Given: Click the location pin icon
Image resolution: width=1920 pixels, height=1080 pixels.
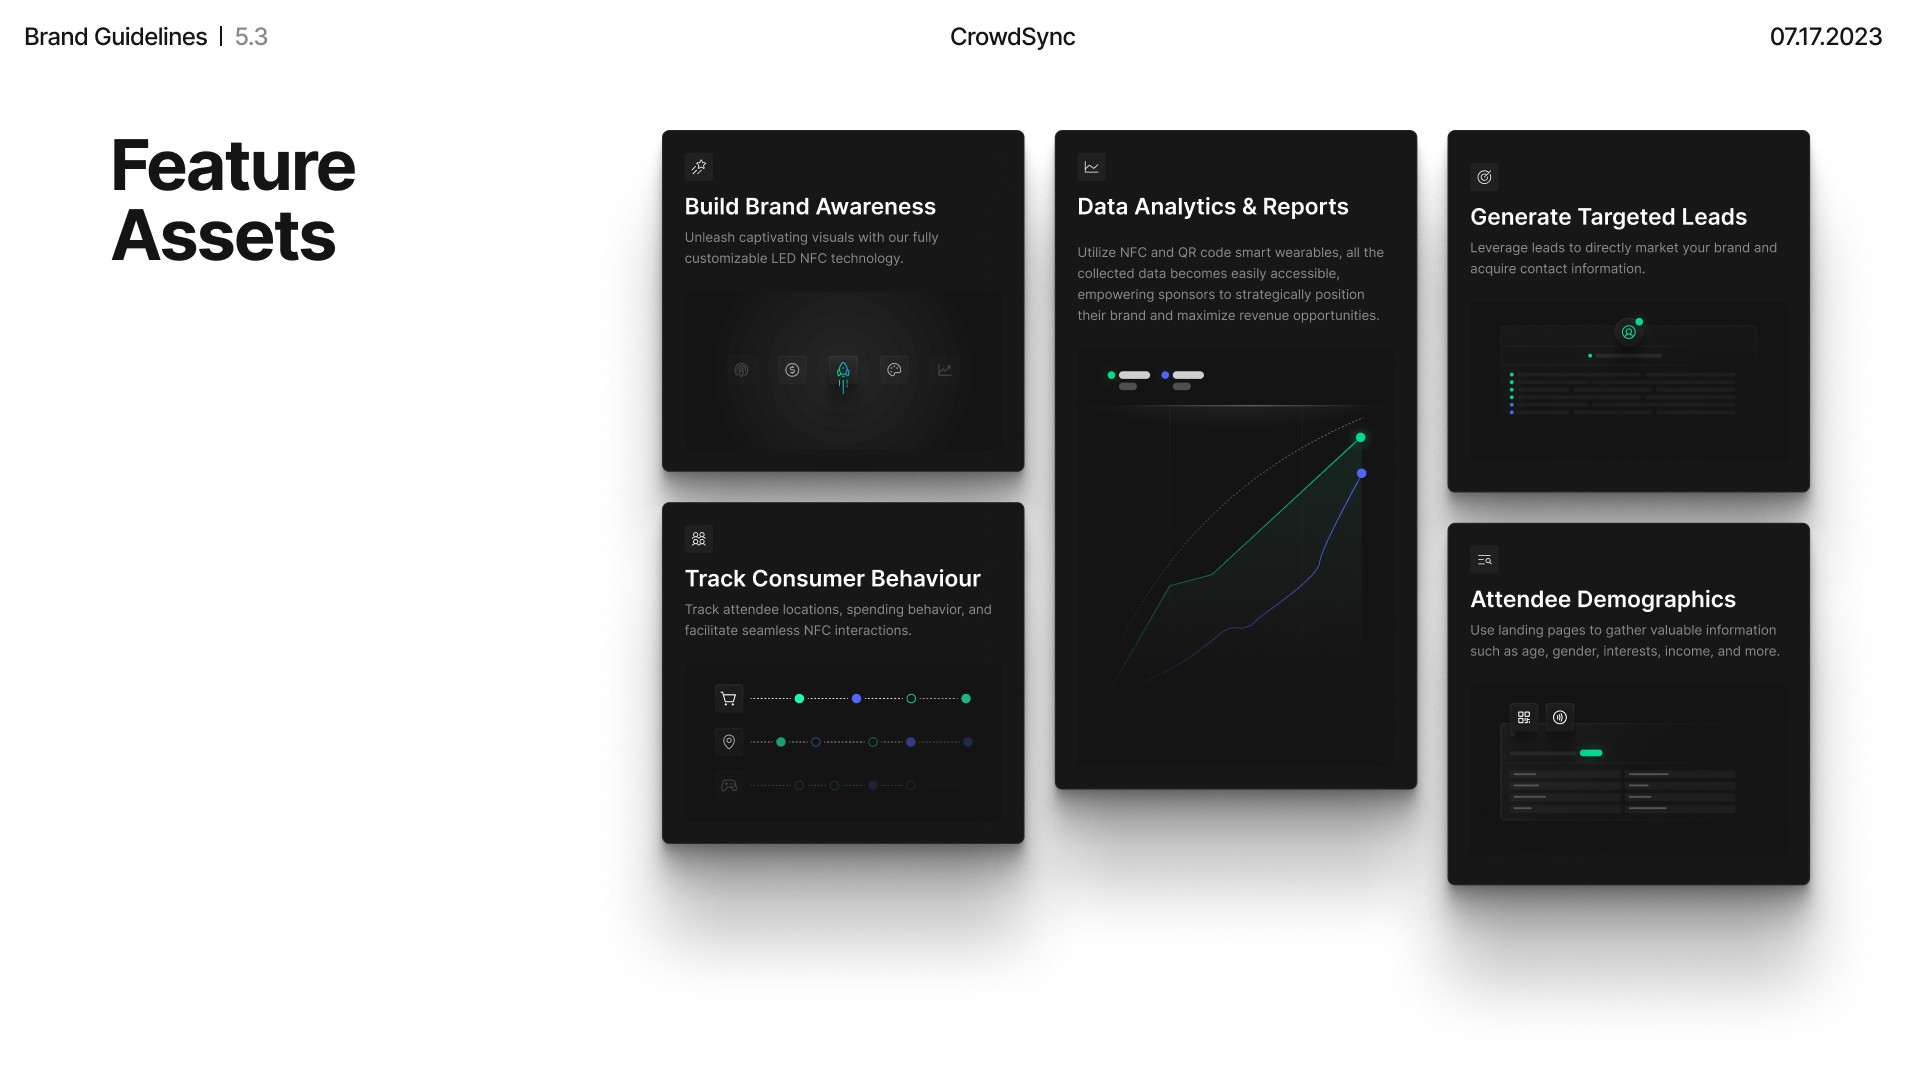Looking at the screenshot, I should (729, 742).
